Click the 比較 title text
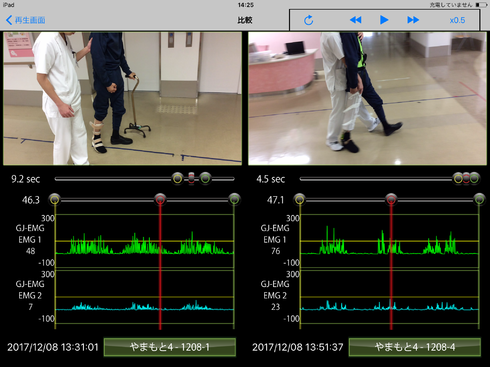 [245, 20]
